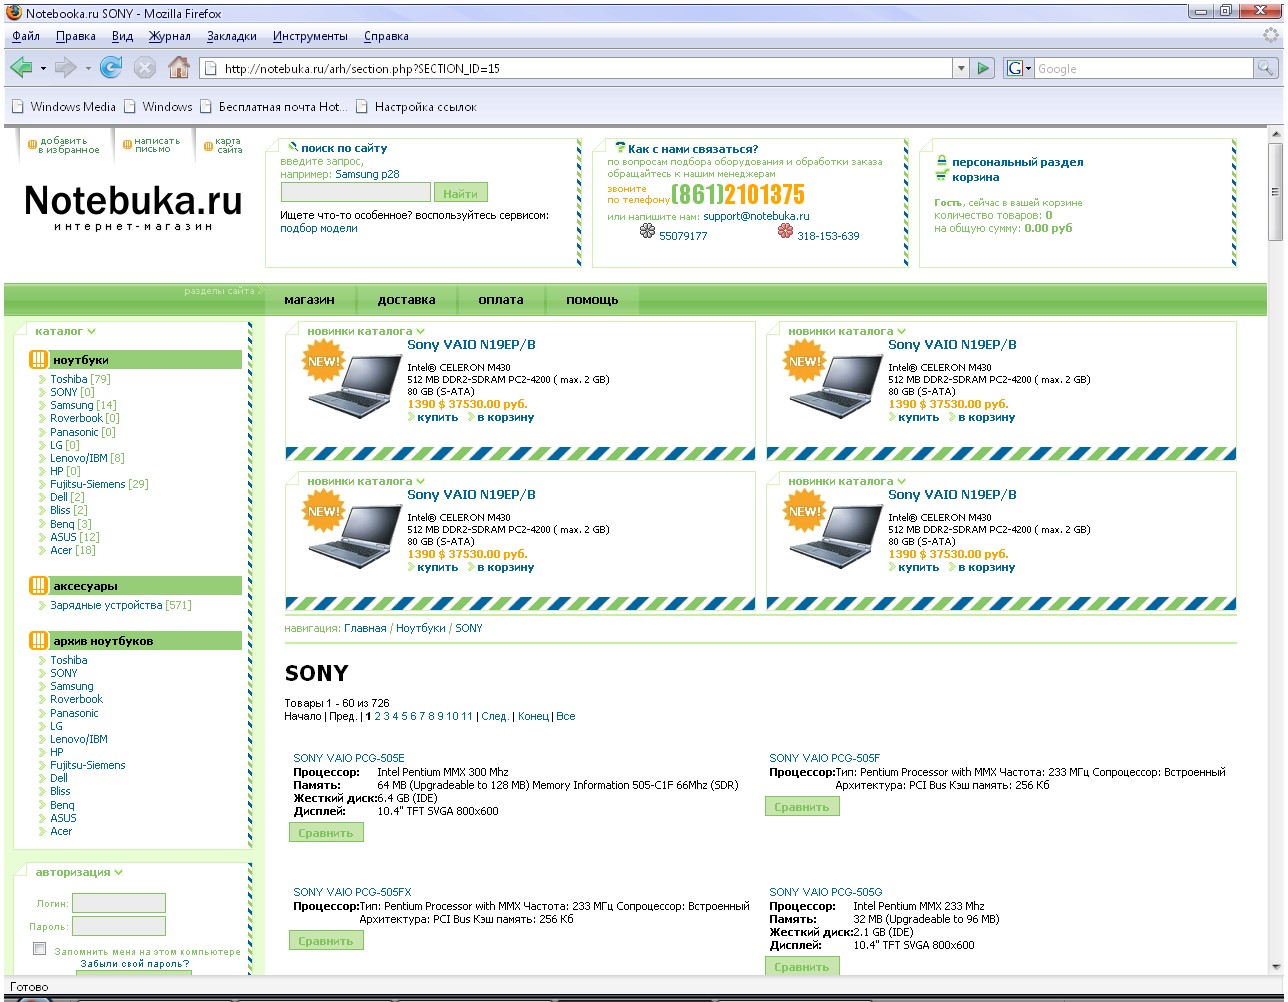1288x1002 pixels.
Task: Click the Forward arrow navigation button
Action: (66, 68)
